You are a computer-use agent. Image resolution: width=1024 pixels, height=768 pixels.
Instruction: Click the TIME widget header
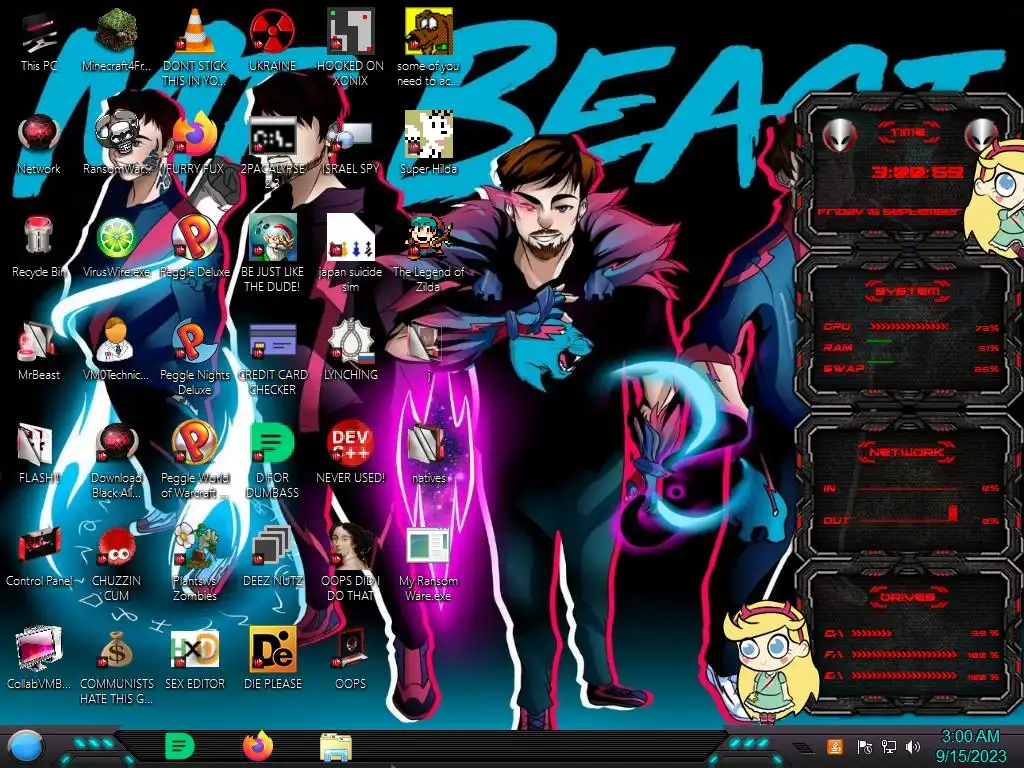908,133
